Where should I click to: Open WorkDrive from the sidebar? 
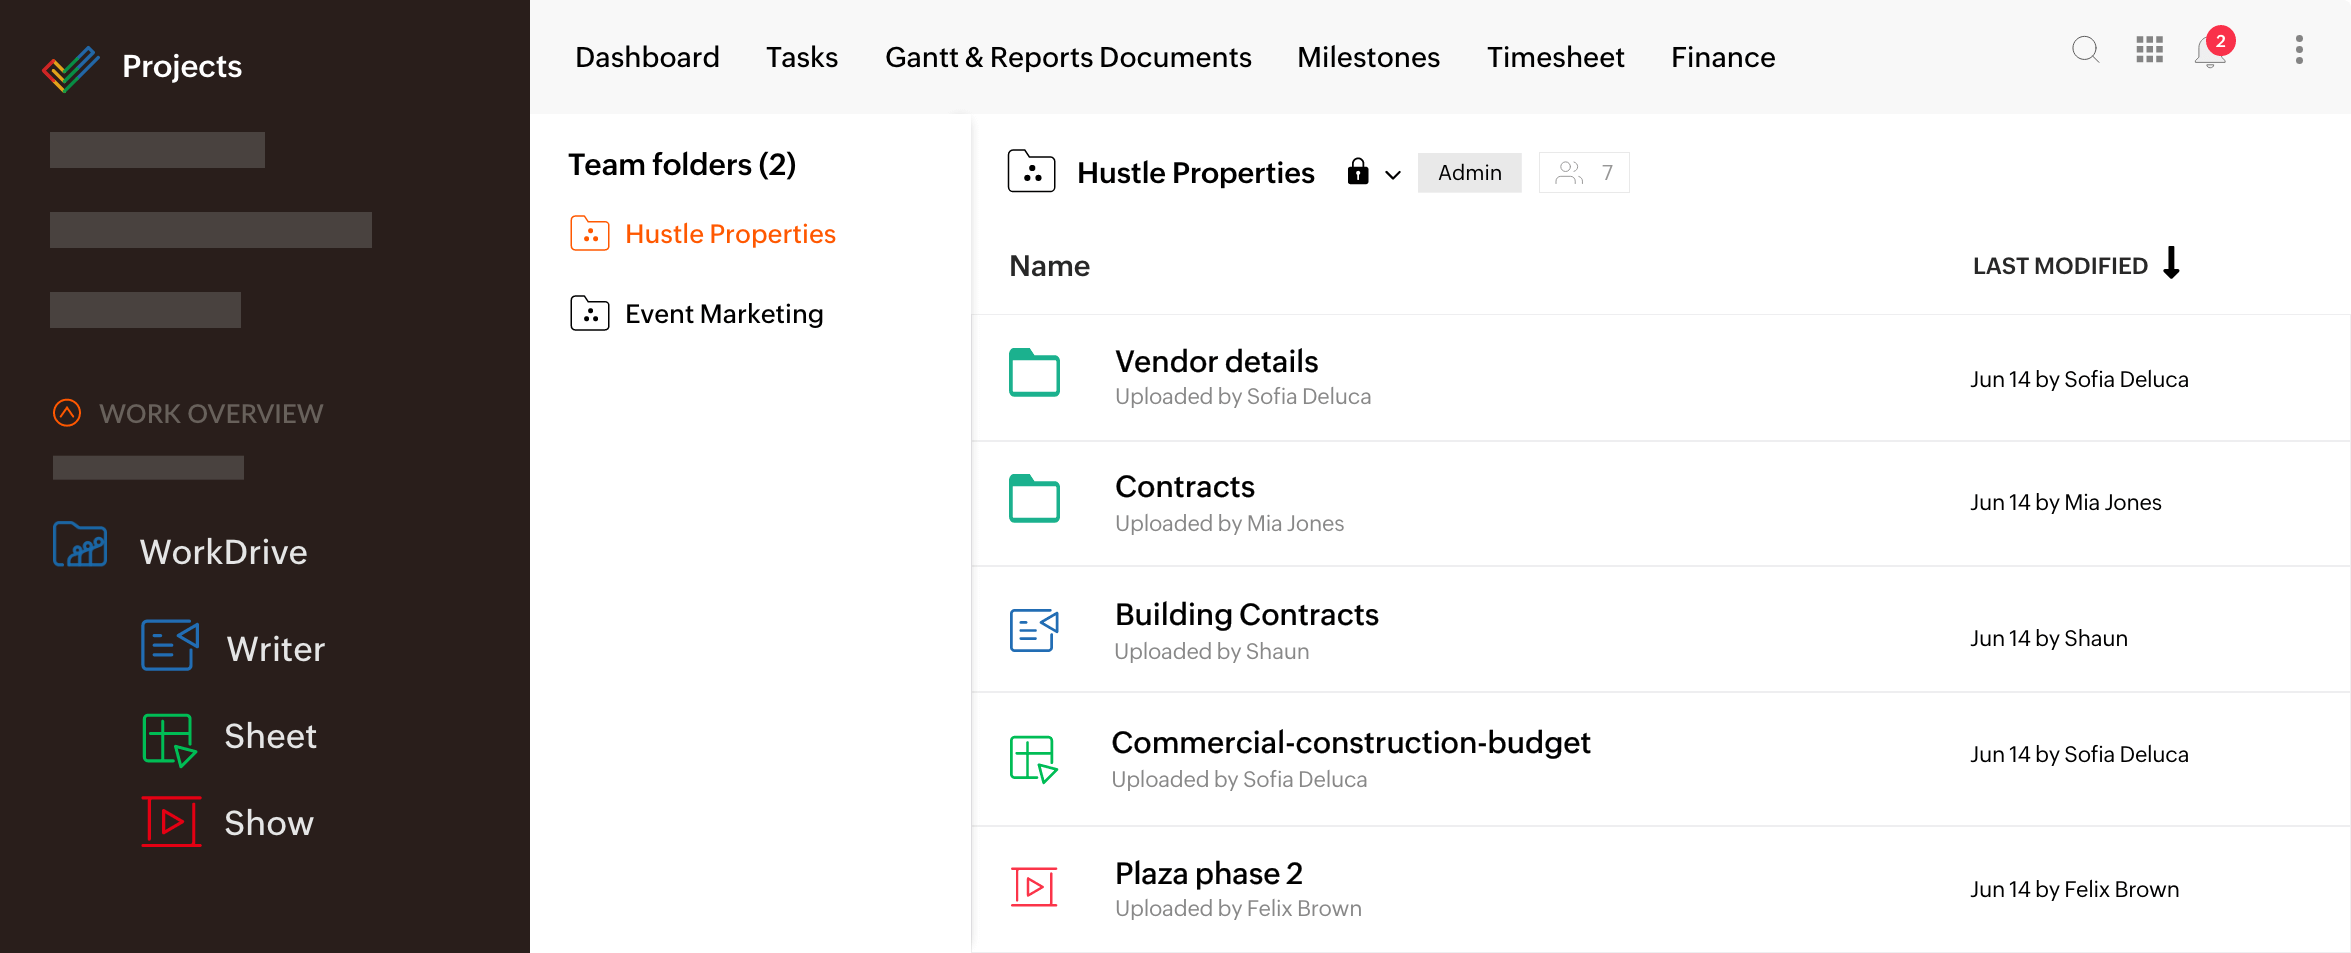224,551
